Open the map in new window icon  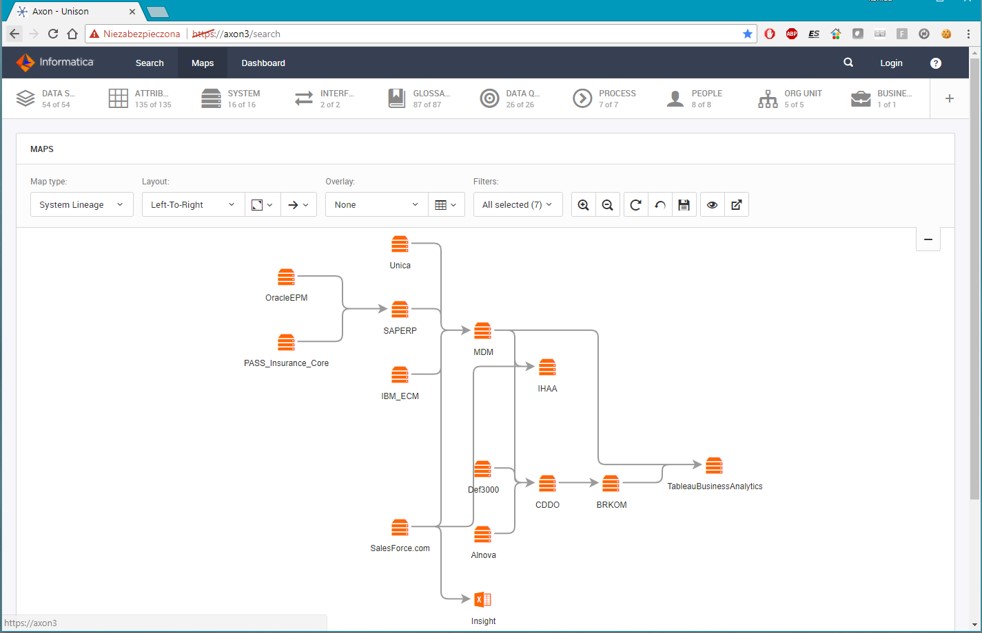pyautogui.click(x=737, y=205)
